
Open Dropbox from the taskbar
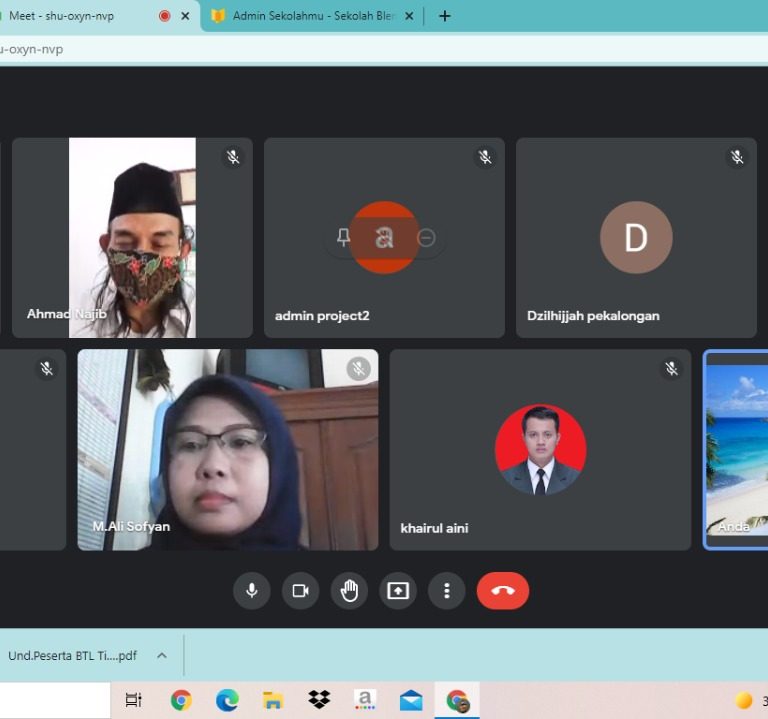click(x=319, y=700)
